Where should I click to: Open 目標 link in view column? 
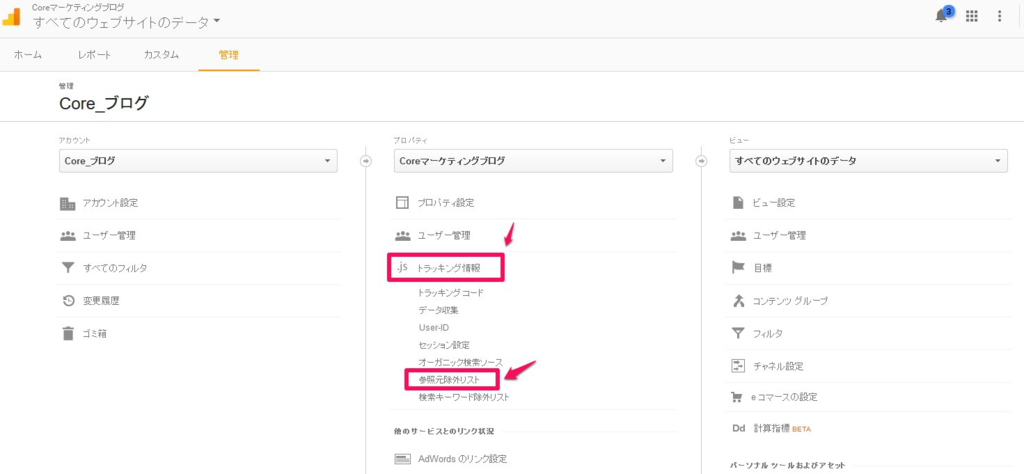(763, 268)
